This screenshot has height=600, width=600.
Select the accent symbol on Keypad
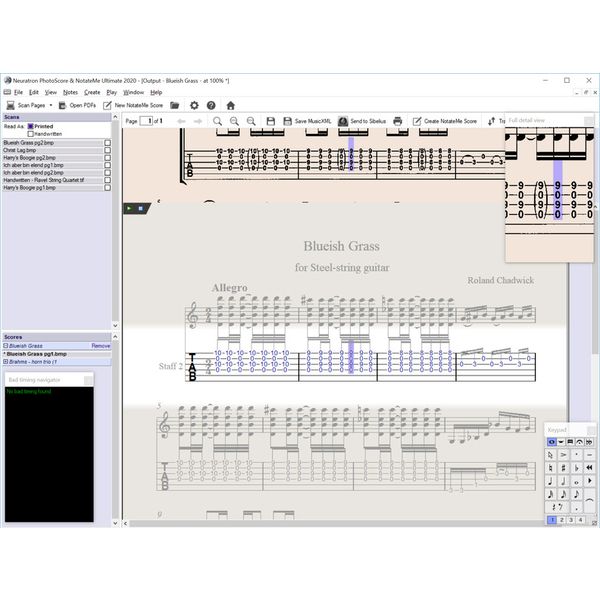pos(563,455)
